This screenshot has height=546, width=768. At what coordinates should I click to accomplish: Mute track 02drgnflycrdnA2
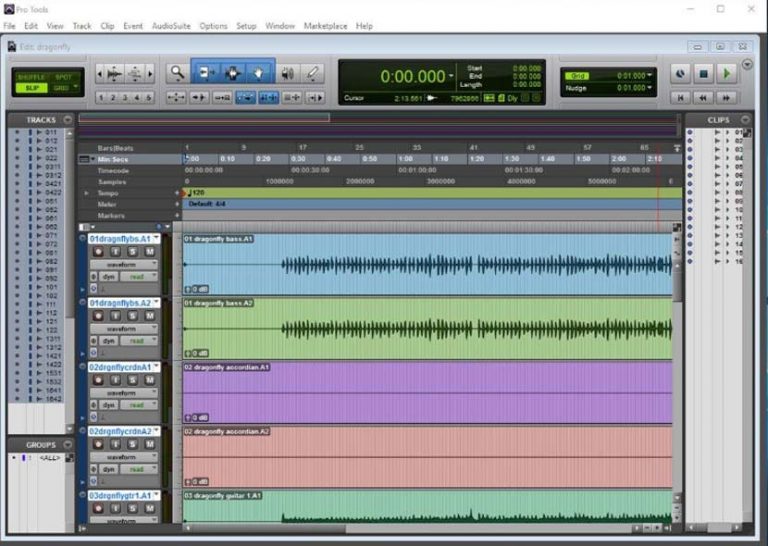point(149,444)
